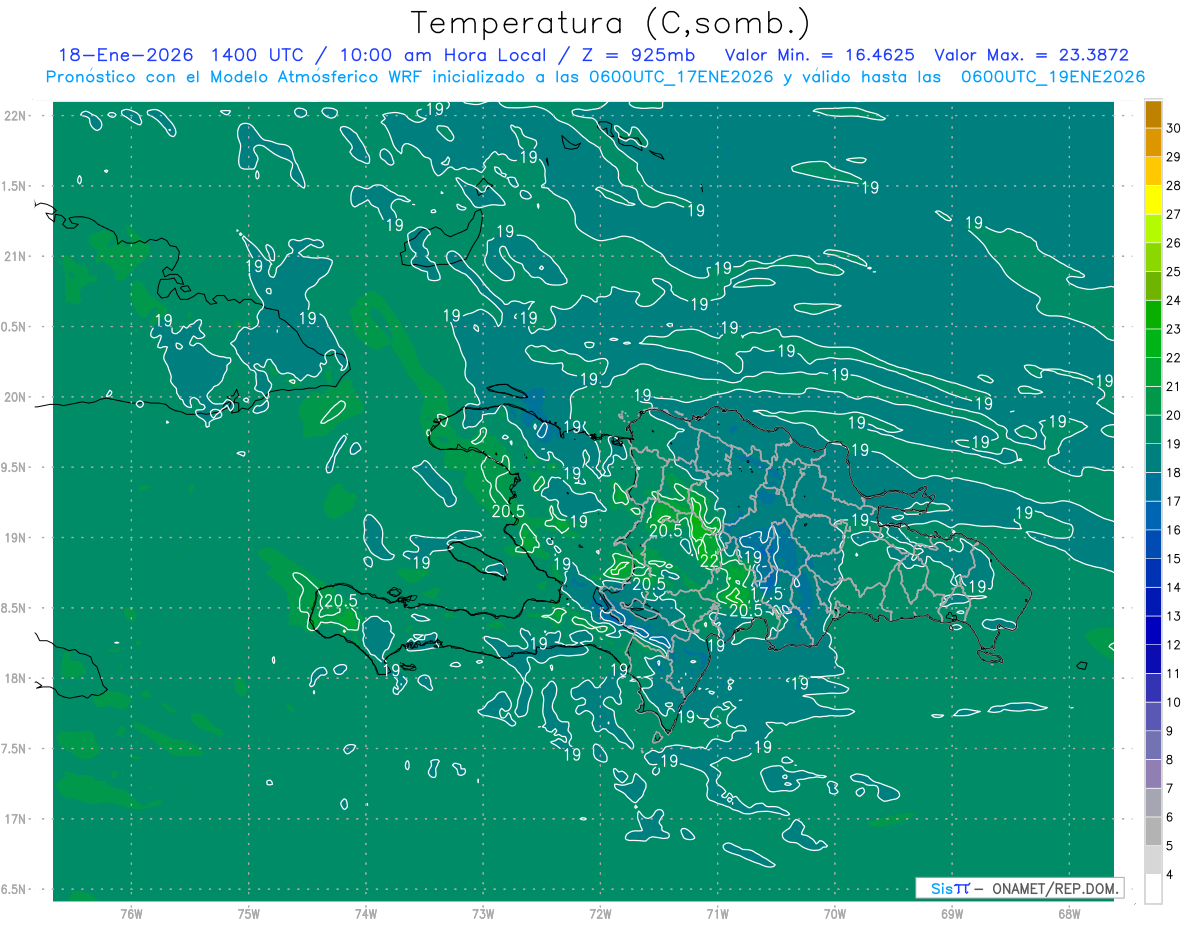Select the pressure level "Z = 925mb"

click(638, 55)
